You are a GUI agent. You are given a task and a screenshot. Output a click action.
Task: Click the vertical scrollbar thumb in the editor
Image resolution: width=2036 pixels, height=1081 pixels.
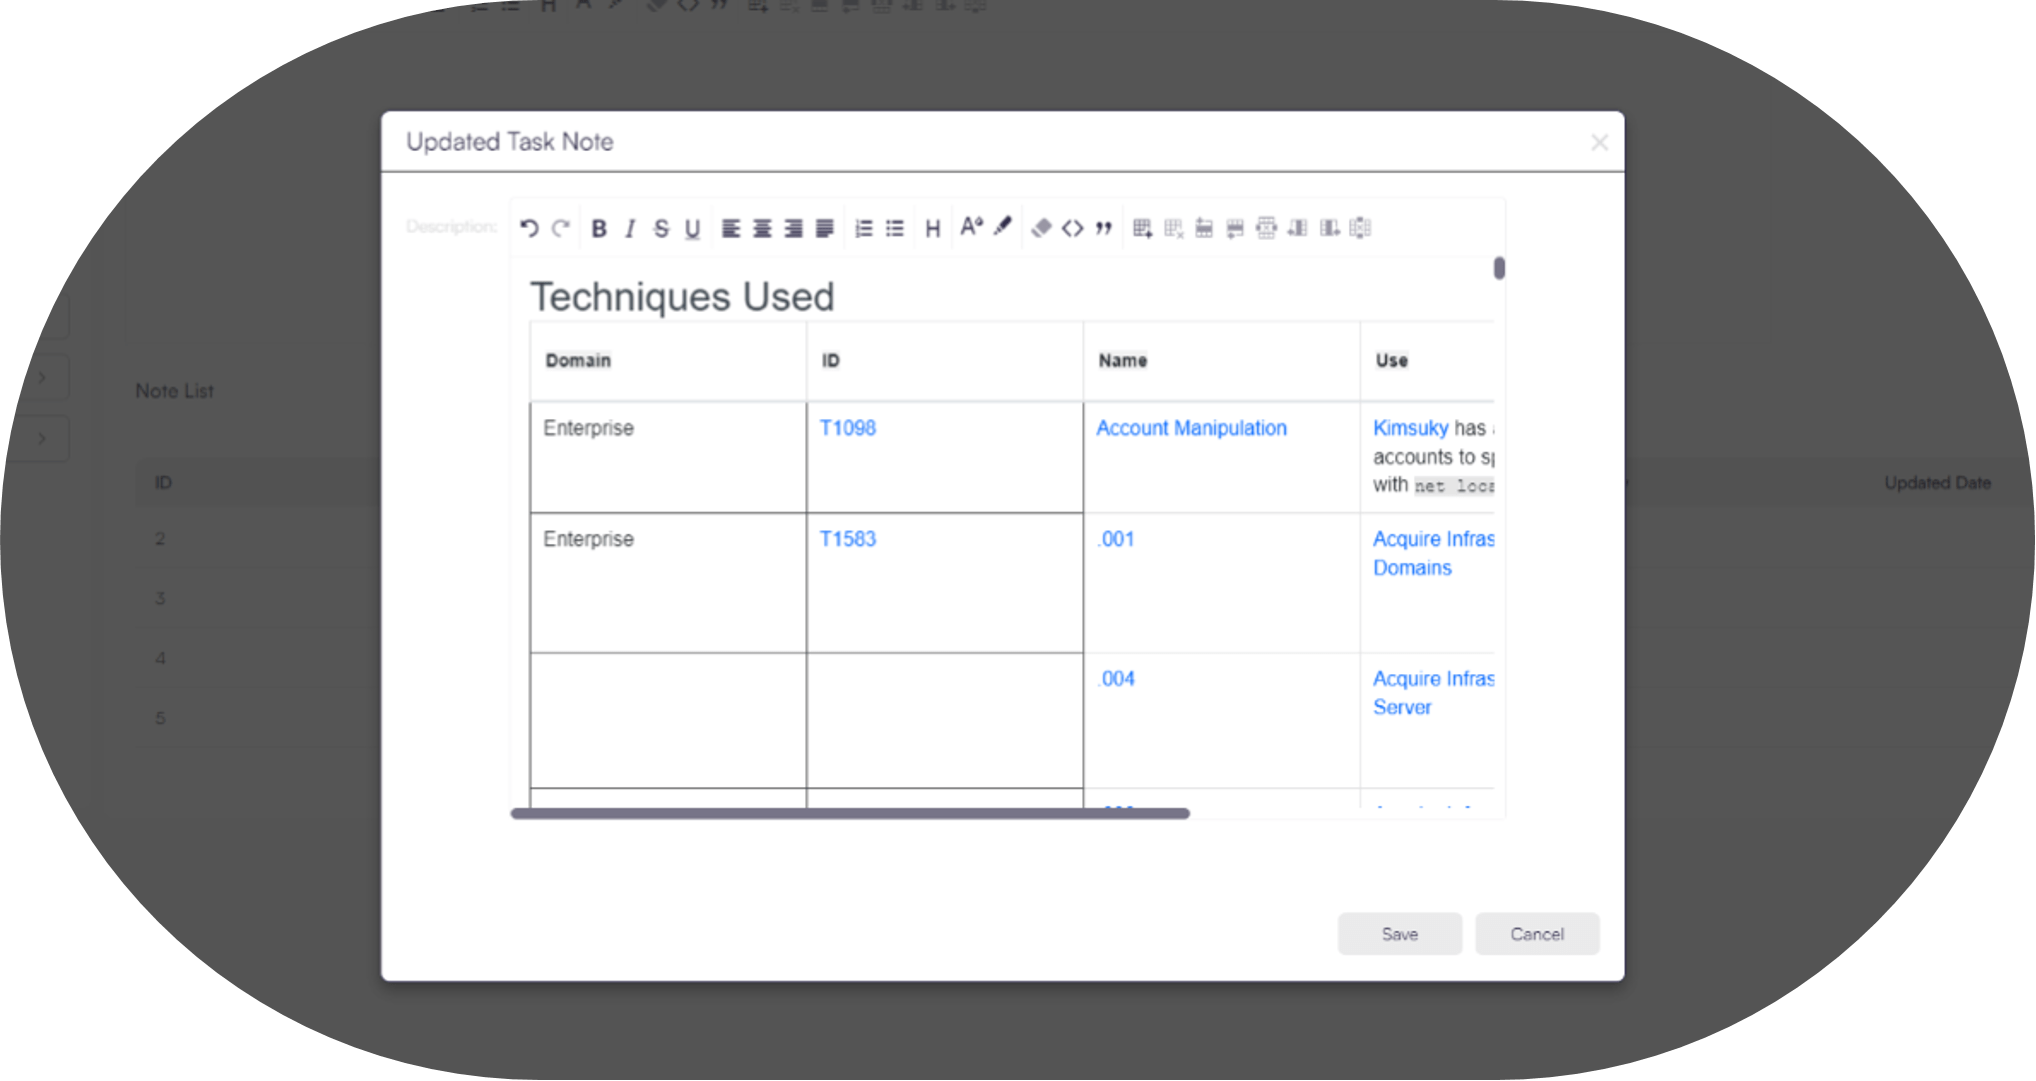click(x=1499, y=268)
